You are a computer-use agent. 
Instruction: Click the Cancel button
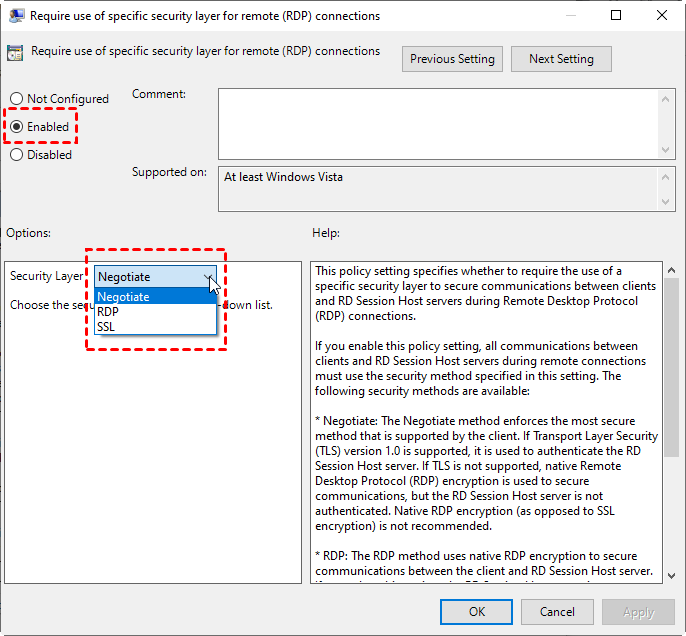(x=557, y=612)
